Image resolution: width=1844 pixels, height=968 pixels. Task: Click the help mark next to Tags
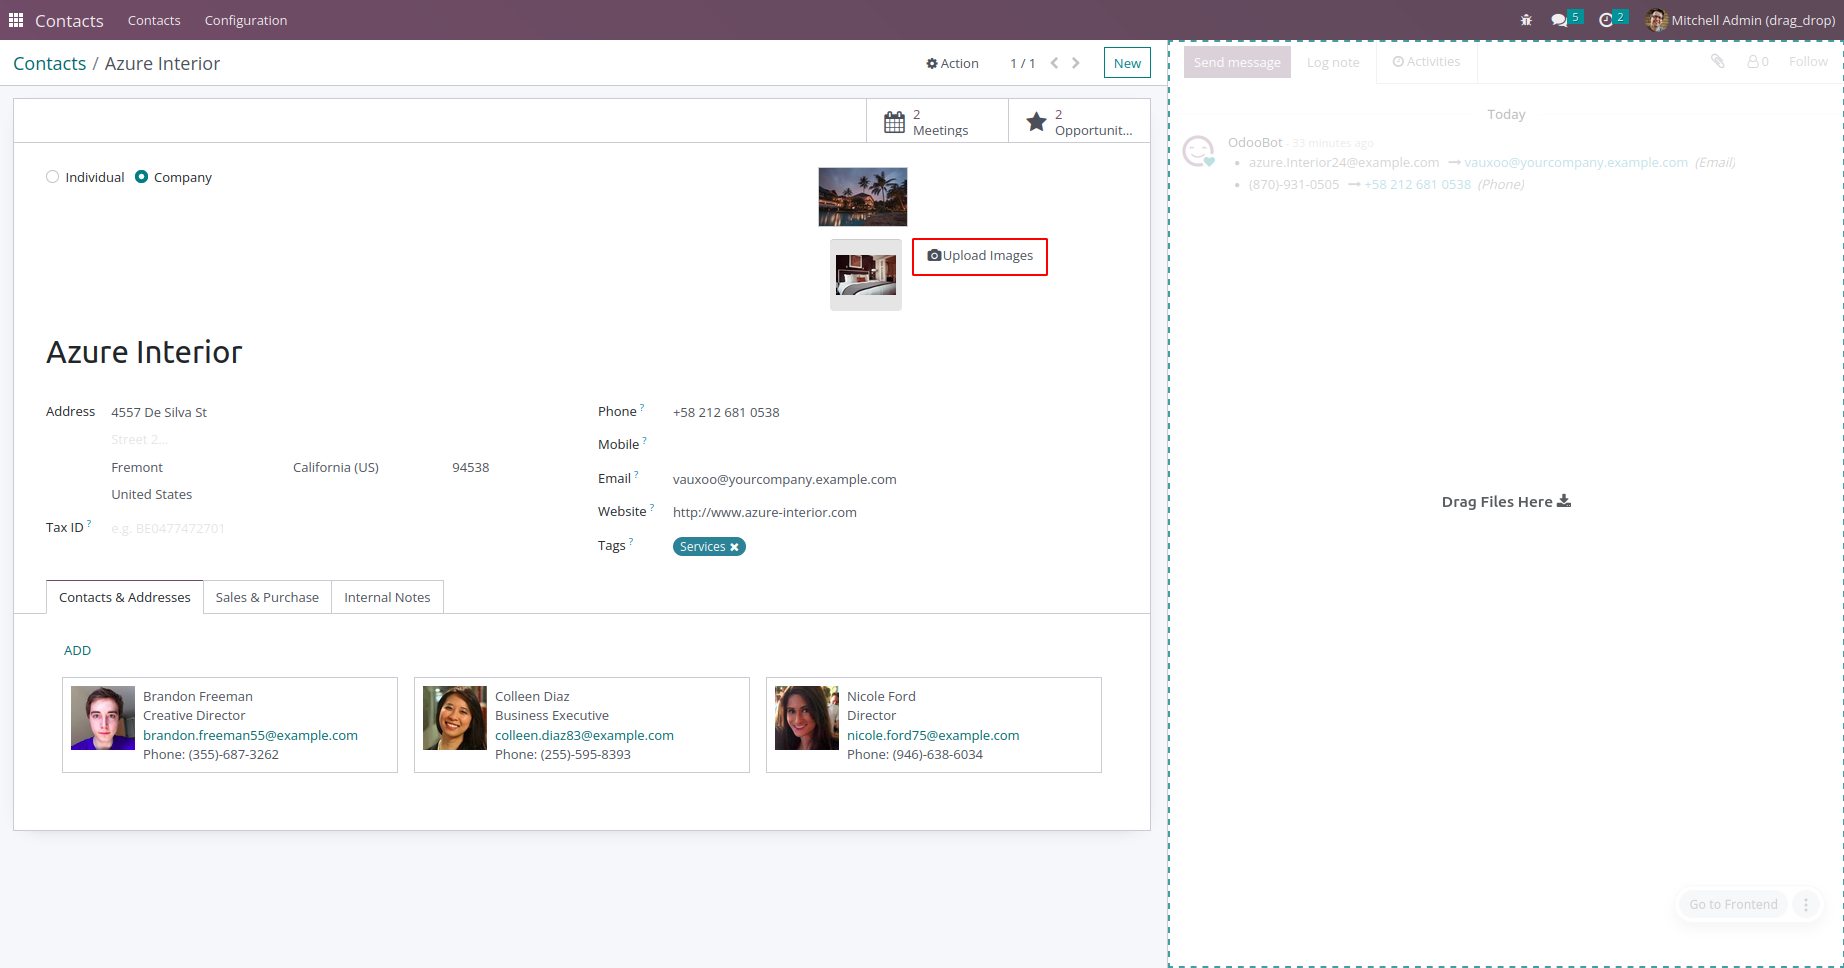631,542
